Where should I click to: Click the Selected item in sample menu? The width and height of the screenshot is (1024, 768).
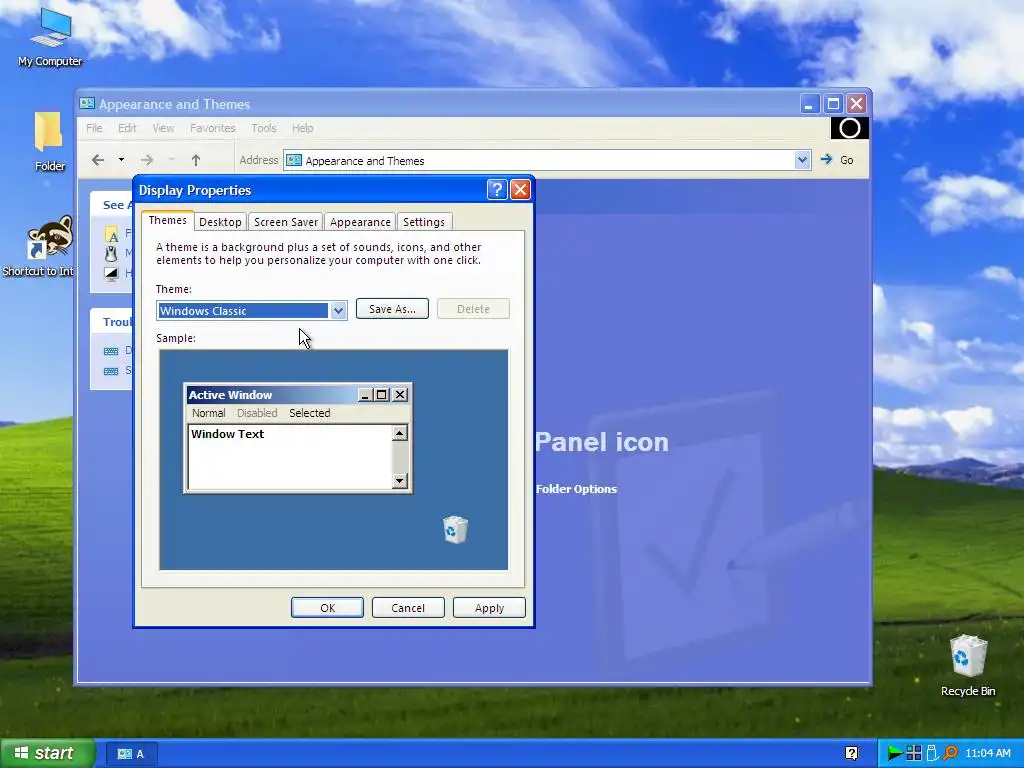click(x=310, y=413)
